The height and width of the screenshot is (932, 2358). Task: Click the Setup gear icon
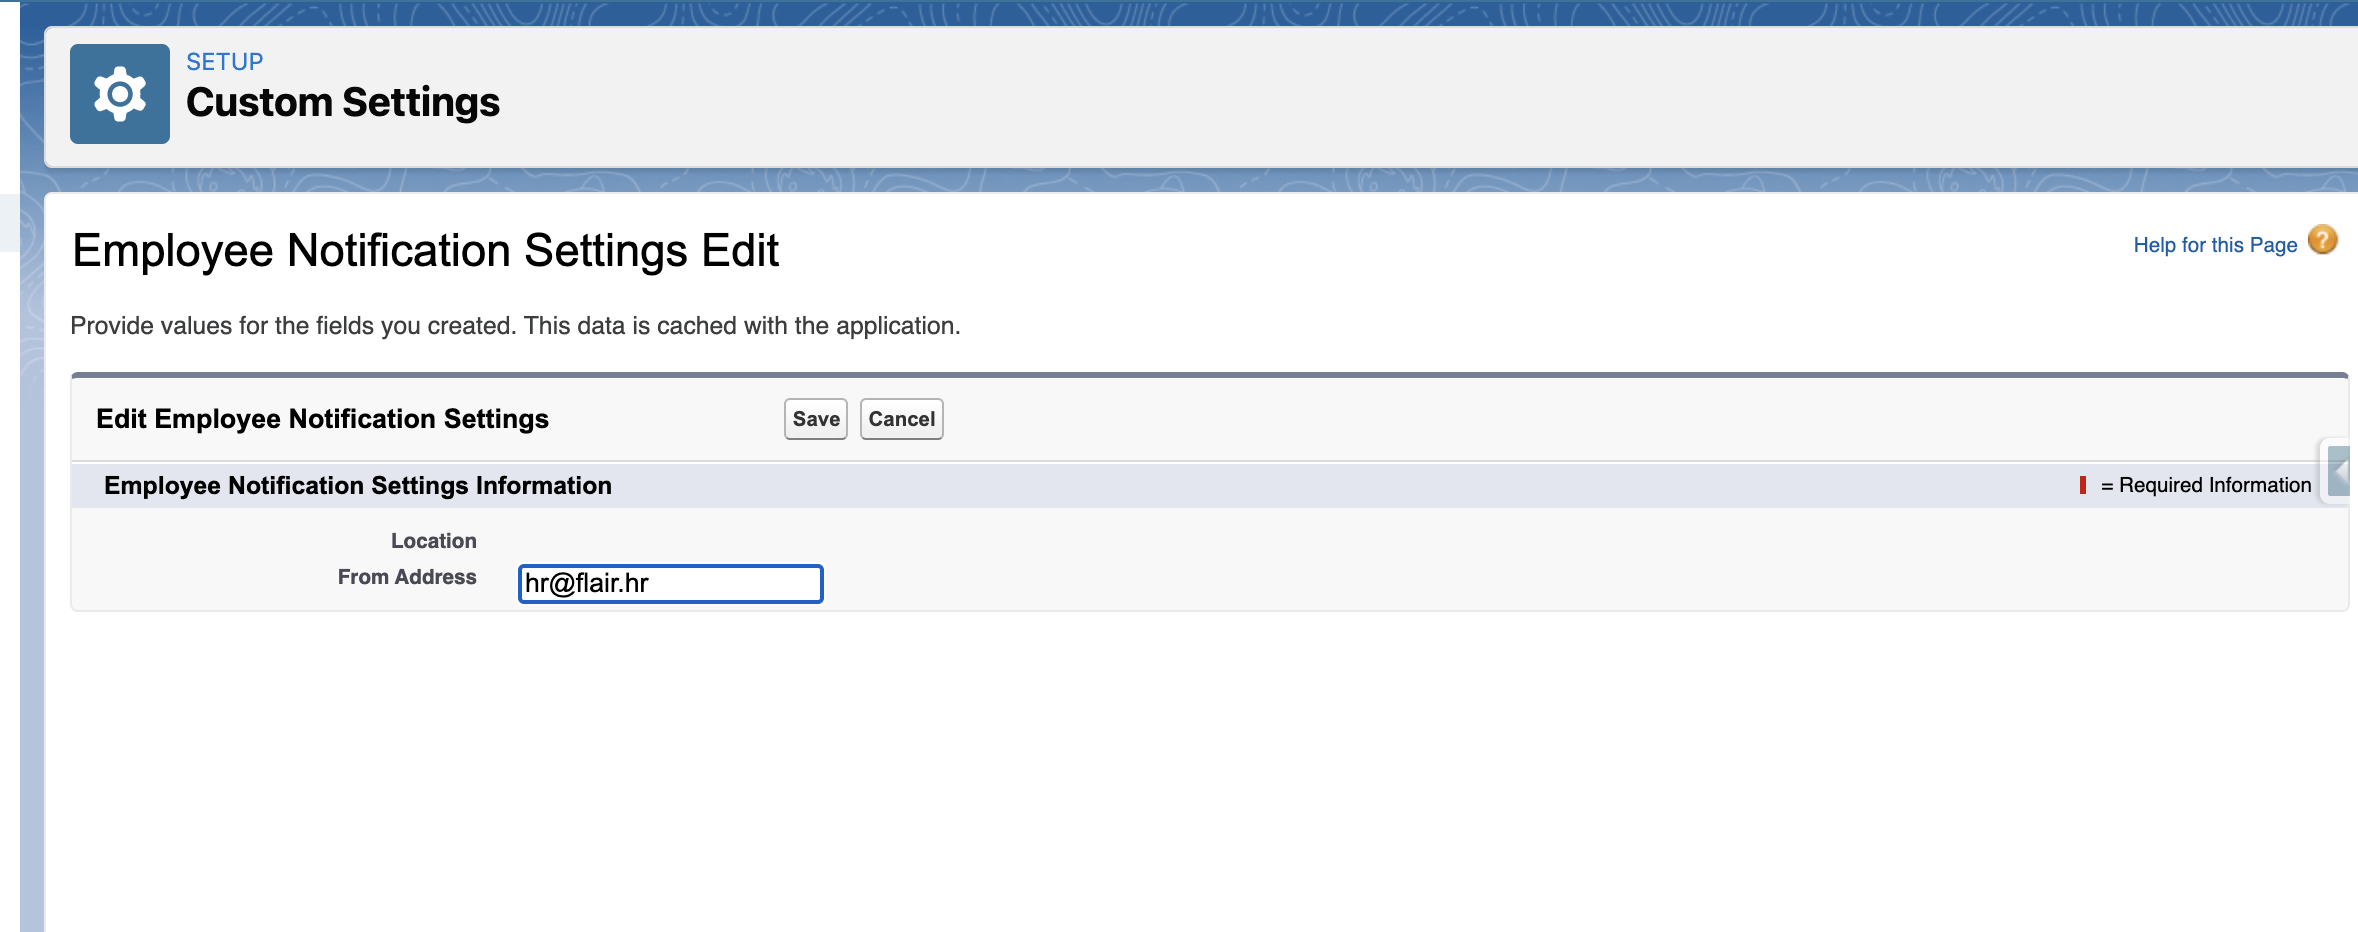coord(120,94)
